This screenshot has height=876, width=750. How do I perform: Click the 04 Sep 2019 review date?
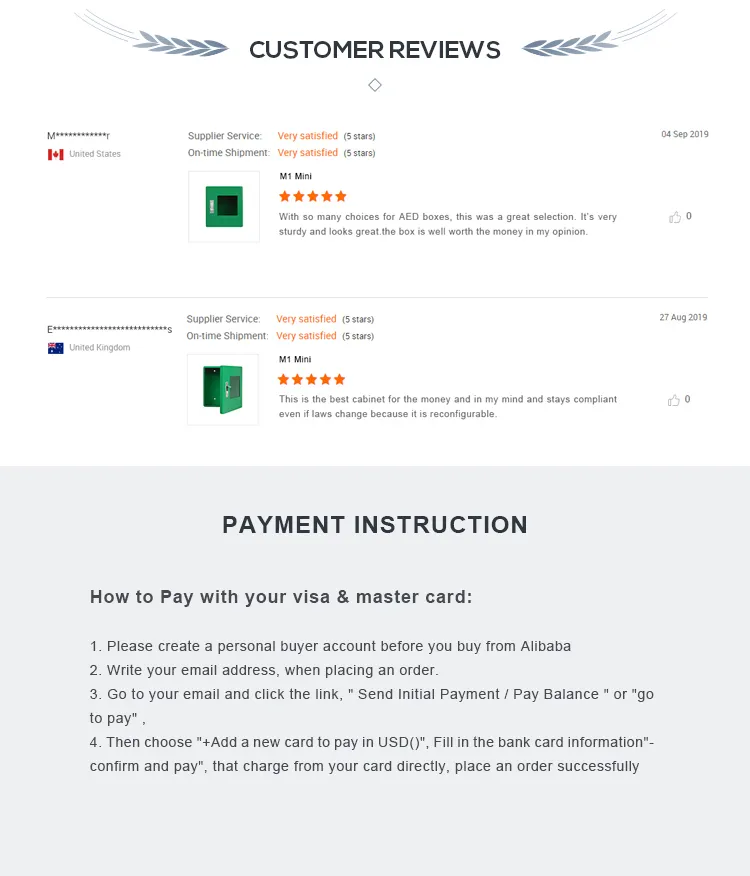[684, 134]
